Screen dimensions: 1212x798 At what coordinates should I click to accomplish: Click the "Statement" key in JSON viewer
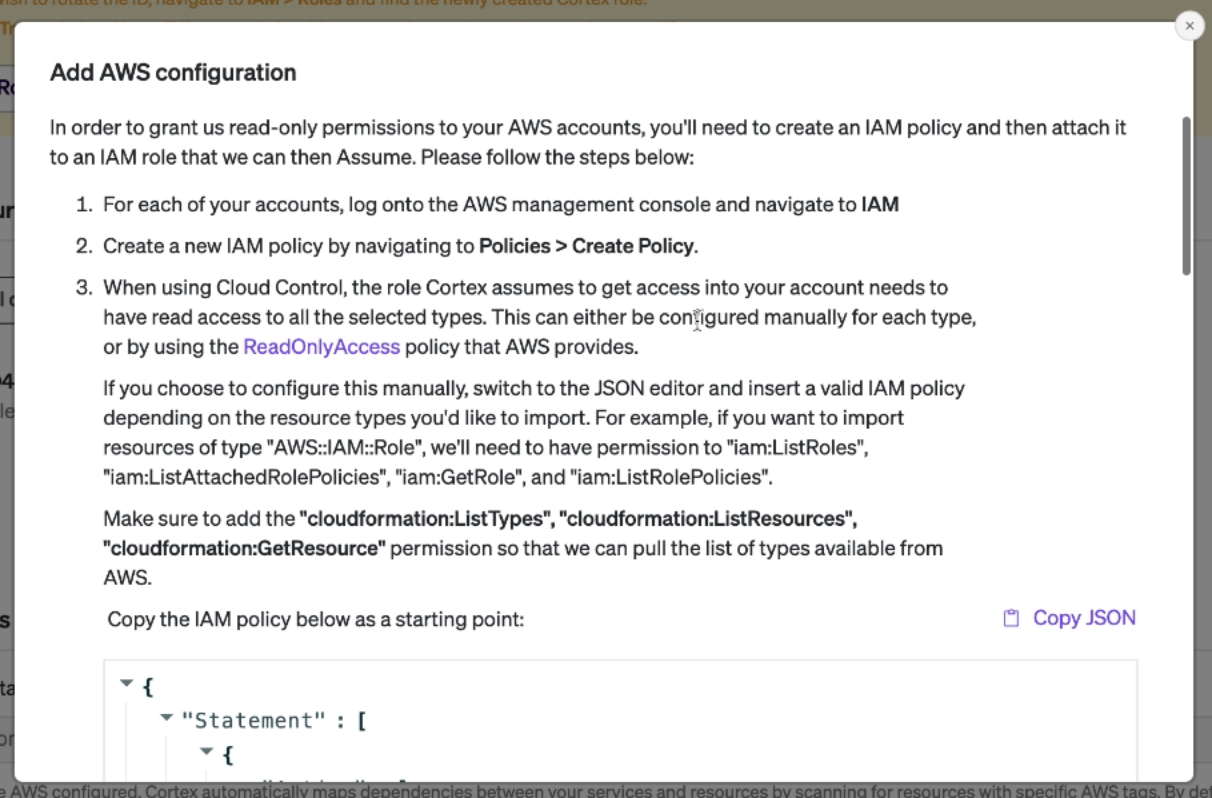click(247, 721)
